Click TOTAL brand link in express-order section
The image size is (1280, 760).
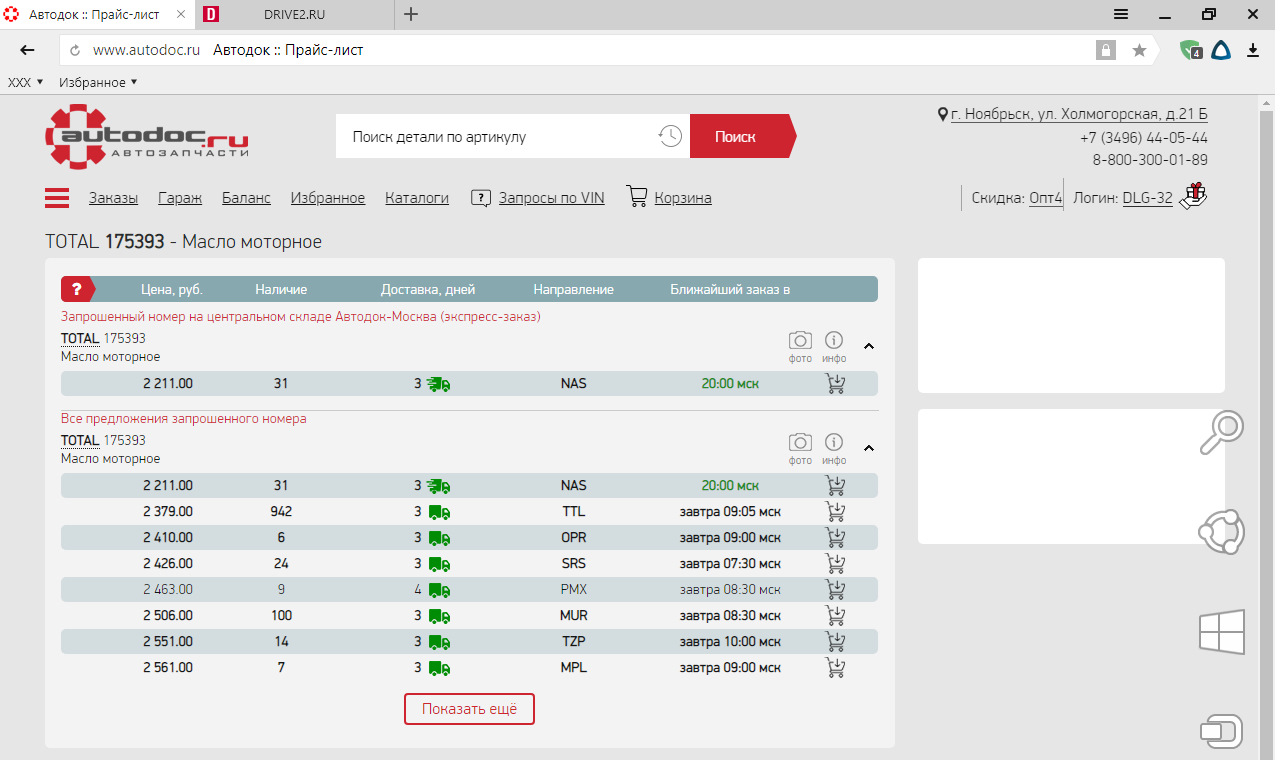coord(80,339)
